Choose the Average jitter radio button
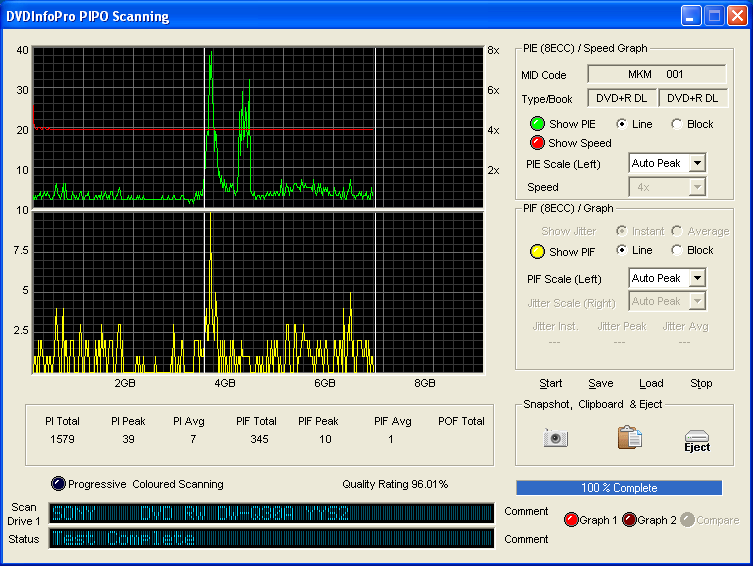The width and height of the screenshot is (753, 566). tap(677, 231)
